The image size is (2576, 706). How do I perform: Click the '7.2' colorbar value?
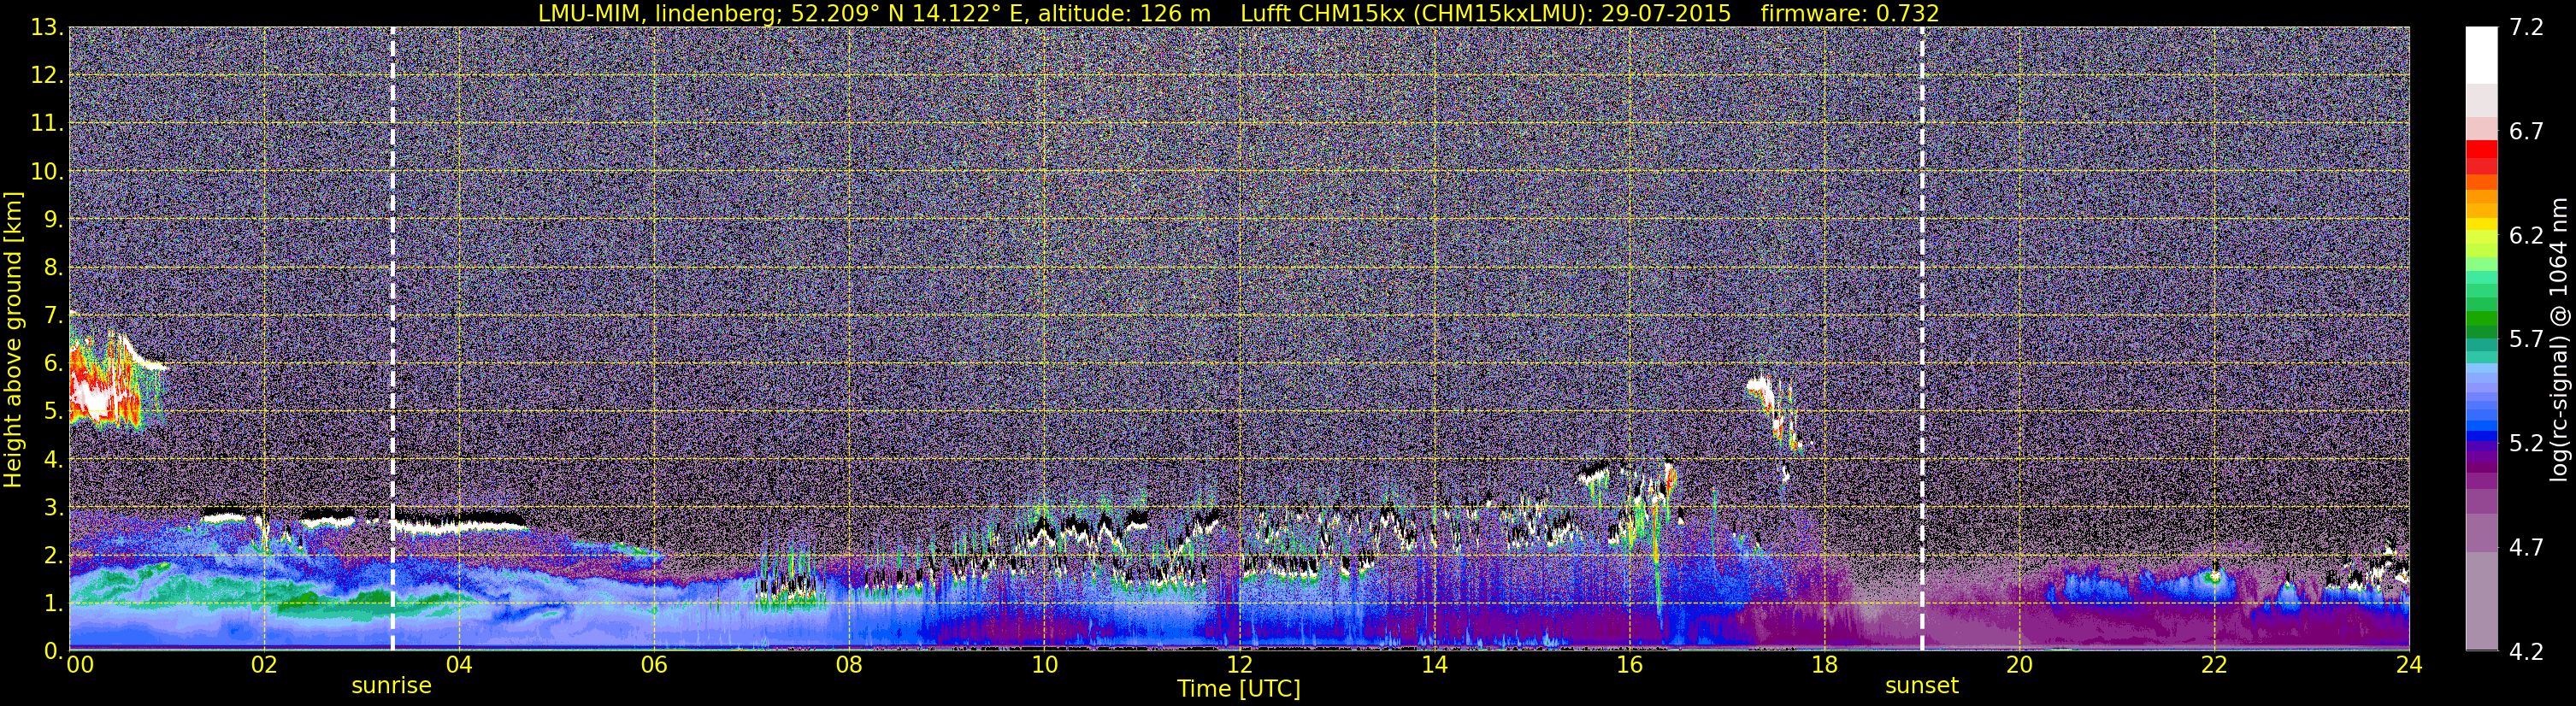tap(2526, 28)
